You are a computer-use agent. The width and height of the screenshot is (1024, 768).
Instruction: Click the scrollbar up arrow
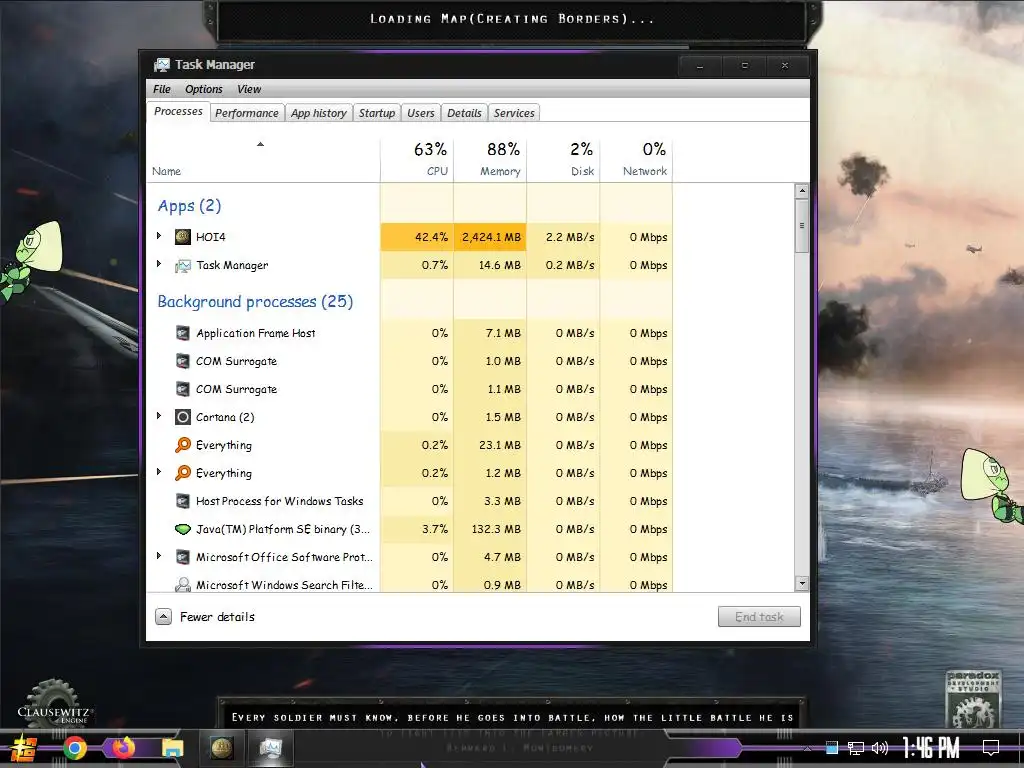click(x=802, y=191)
